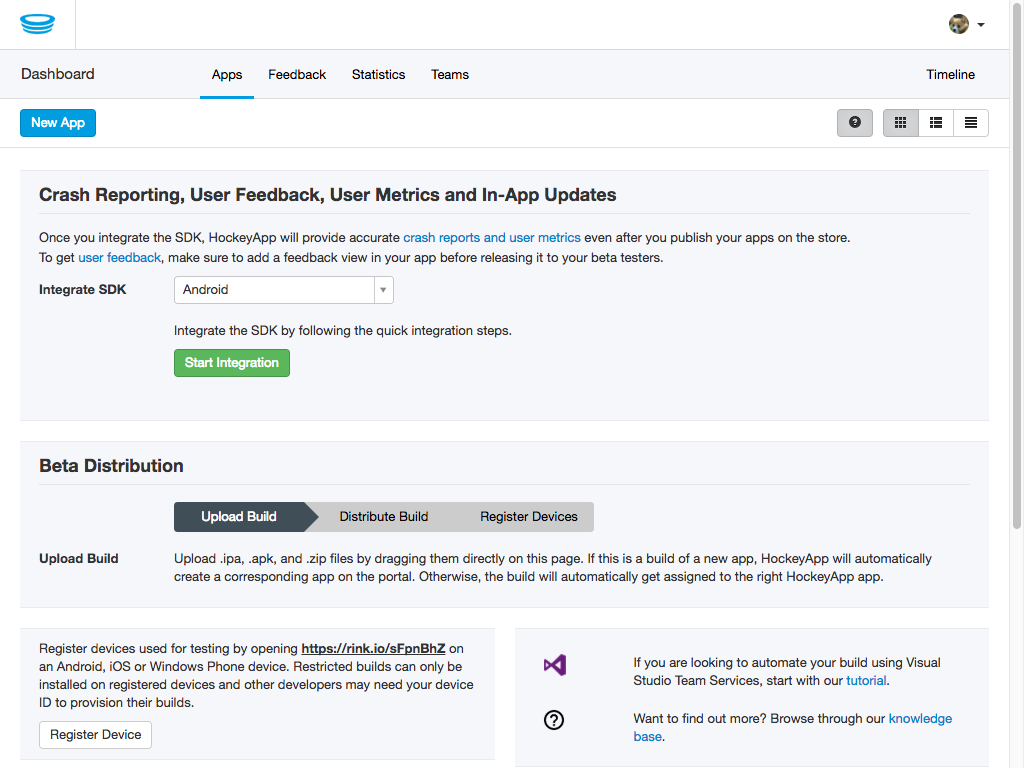Image resolution: width=1024 pixels, height=768 pixels.
Task: Select the Distribute Build step
Action: [x=384, y=516]
